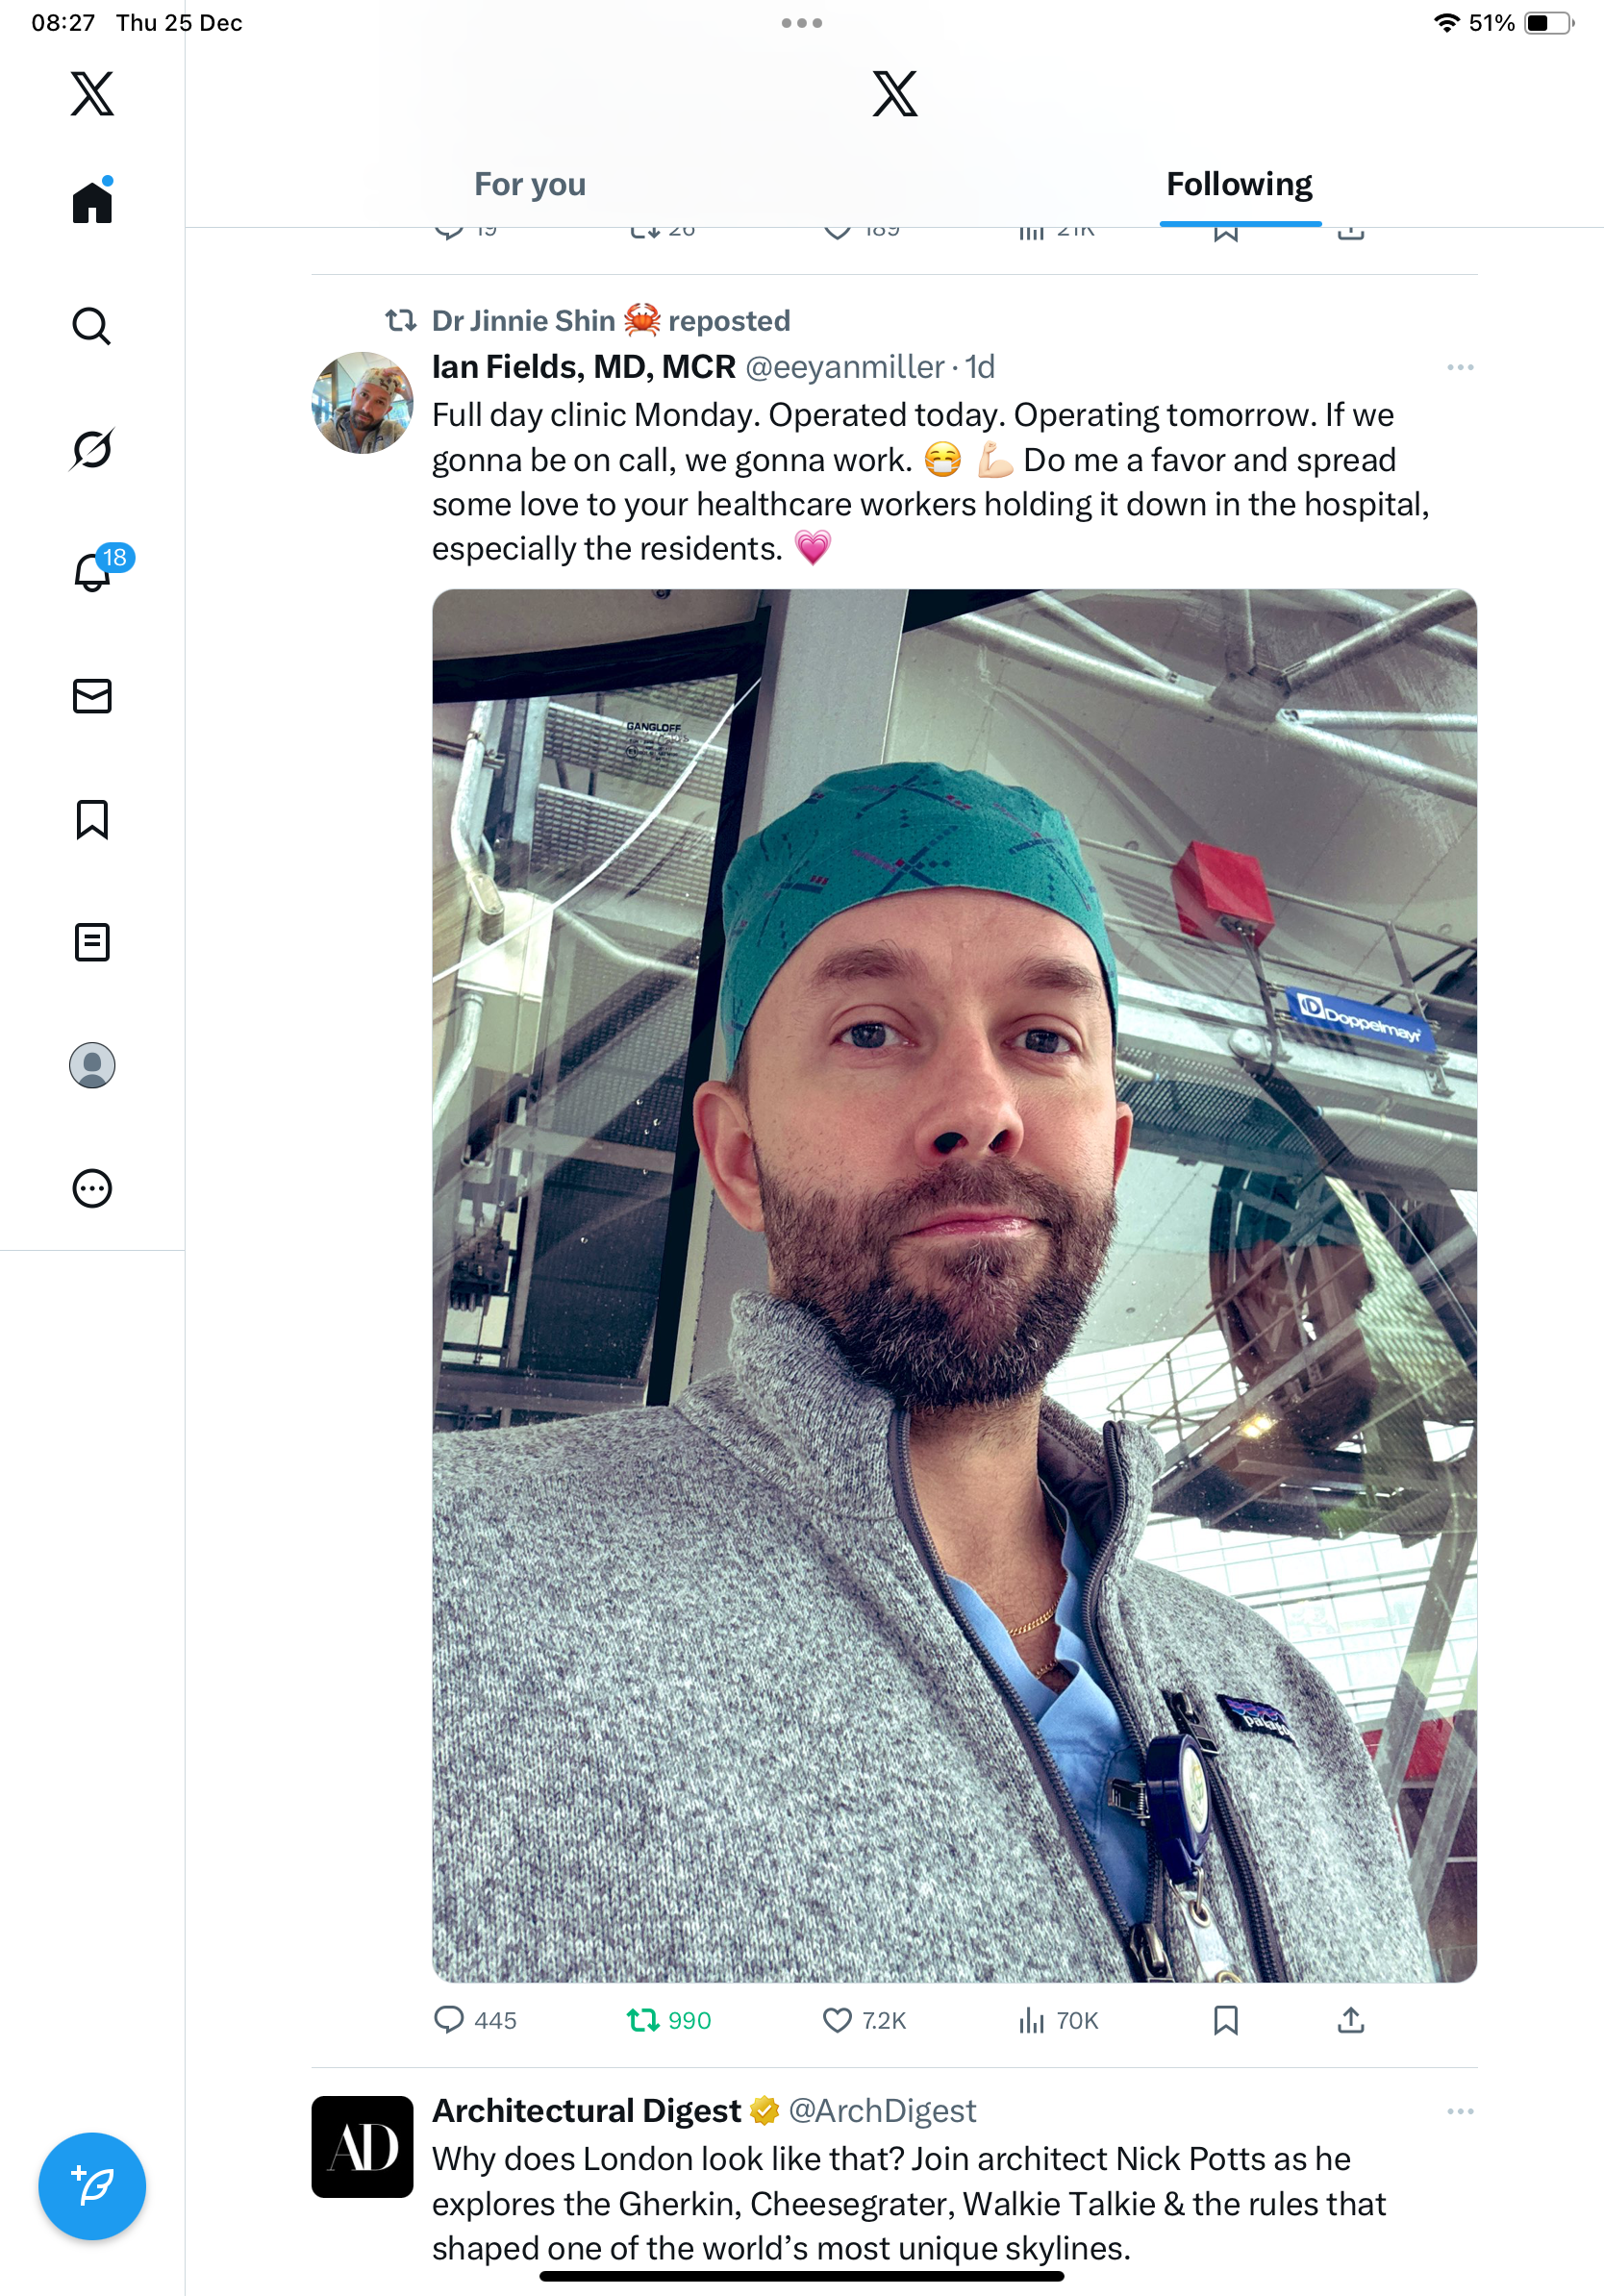Open the Home feed icon
Screen dimensions: 1604x2296
(92, 202)
